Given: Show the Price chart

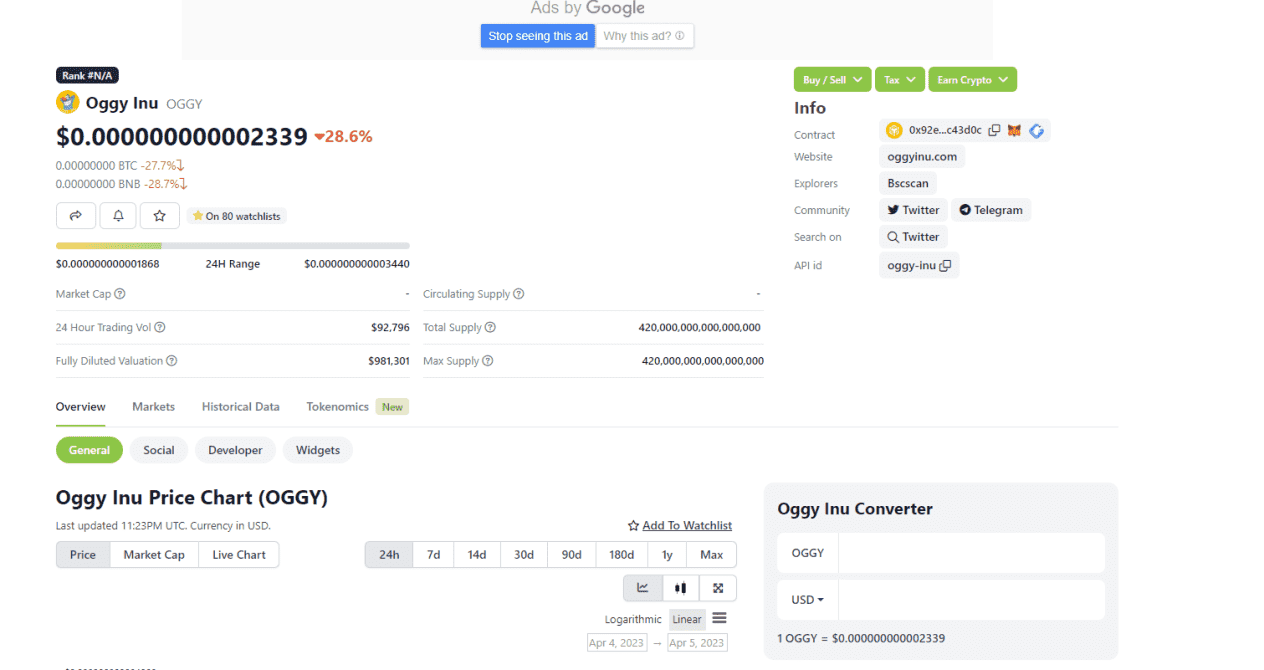Looking at the screenshot, I should click(x=83, y=555).
